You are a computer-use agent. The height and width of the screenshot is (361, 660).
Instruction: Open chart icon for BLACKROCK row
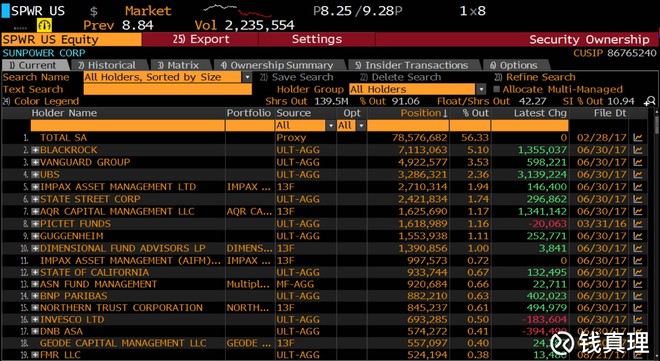tap(638, 150)
